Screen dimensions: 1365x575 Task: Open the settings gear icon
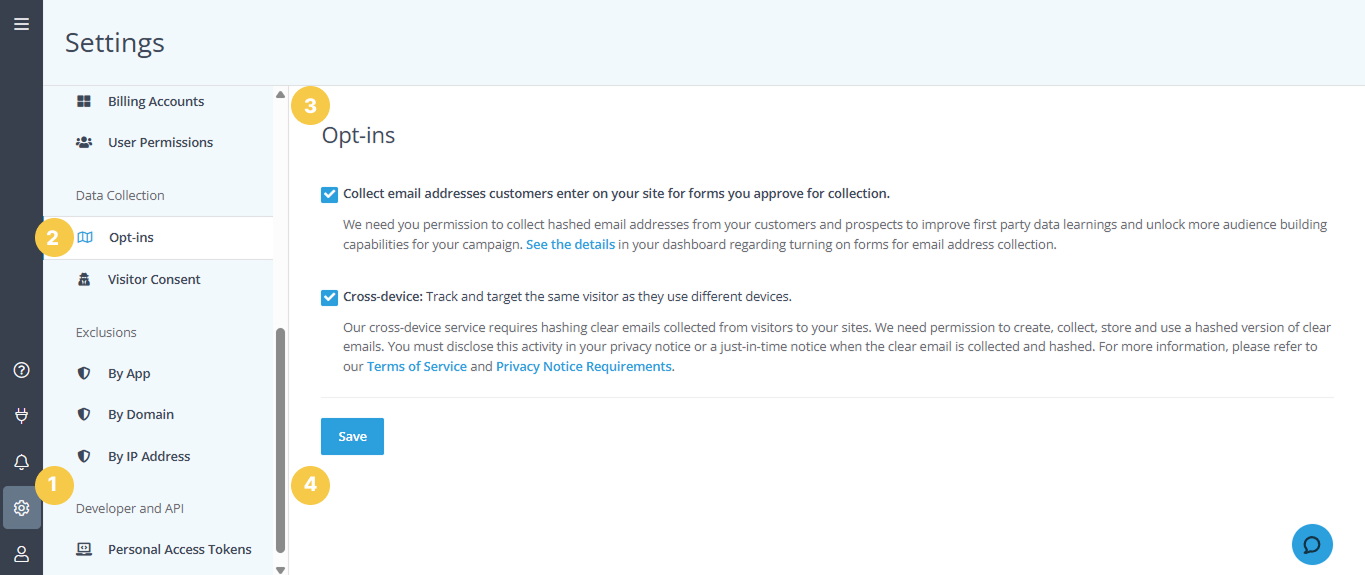(x=22, y=508)
